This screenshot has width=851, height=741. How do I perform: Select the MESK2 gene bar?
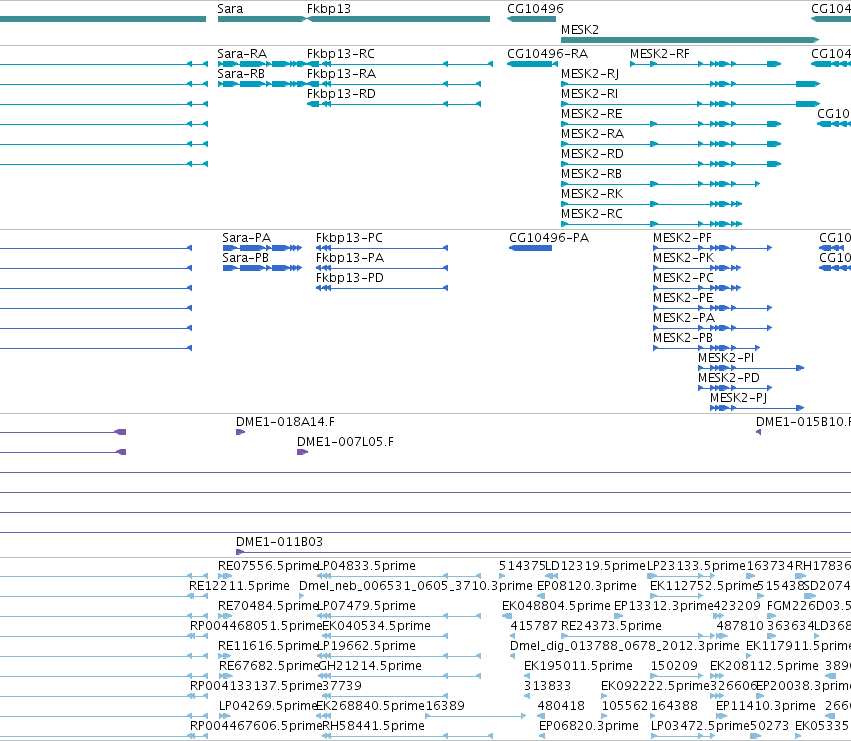(x=690, y=40)
